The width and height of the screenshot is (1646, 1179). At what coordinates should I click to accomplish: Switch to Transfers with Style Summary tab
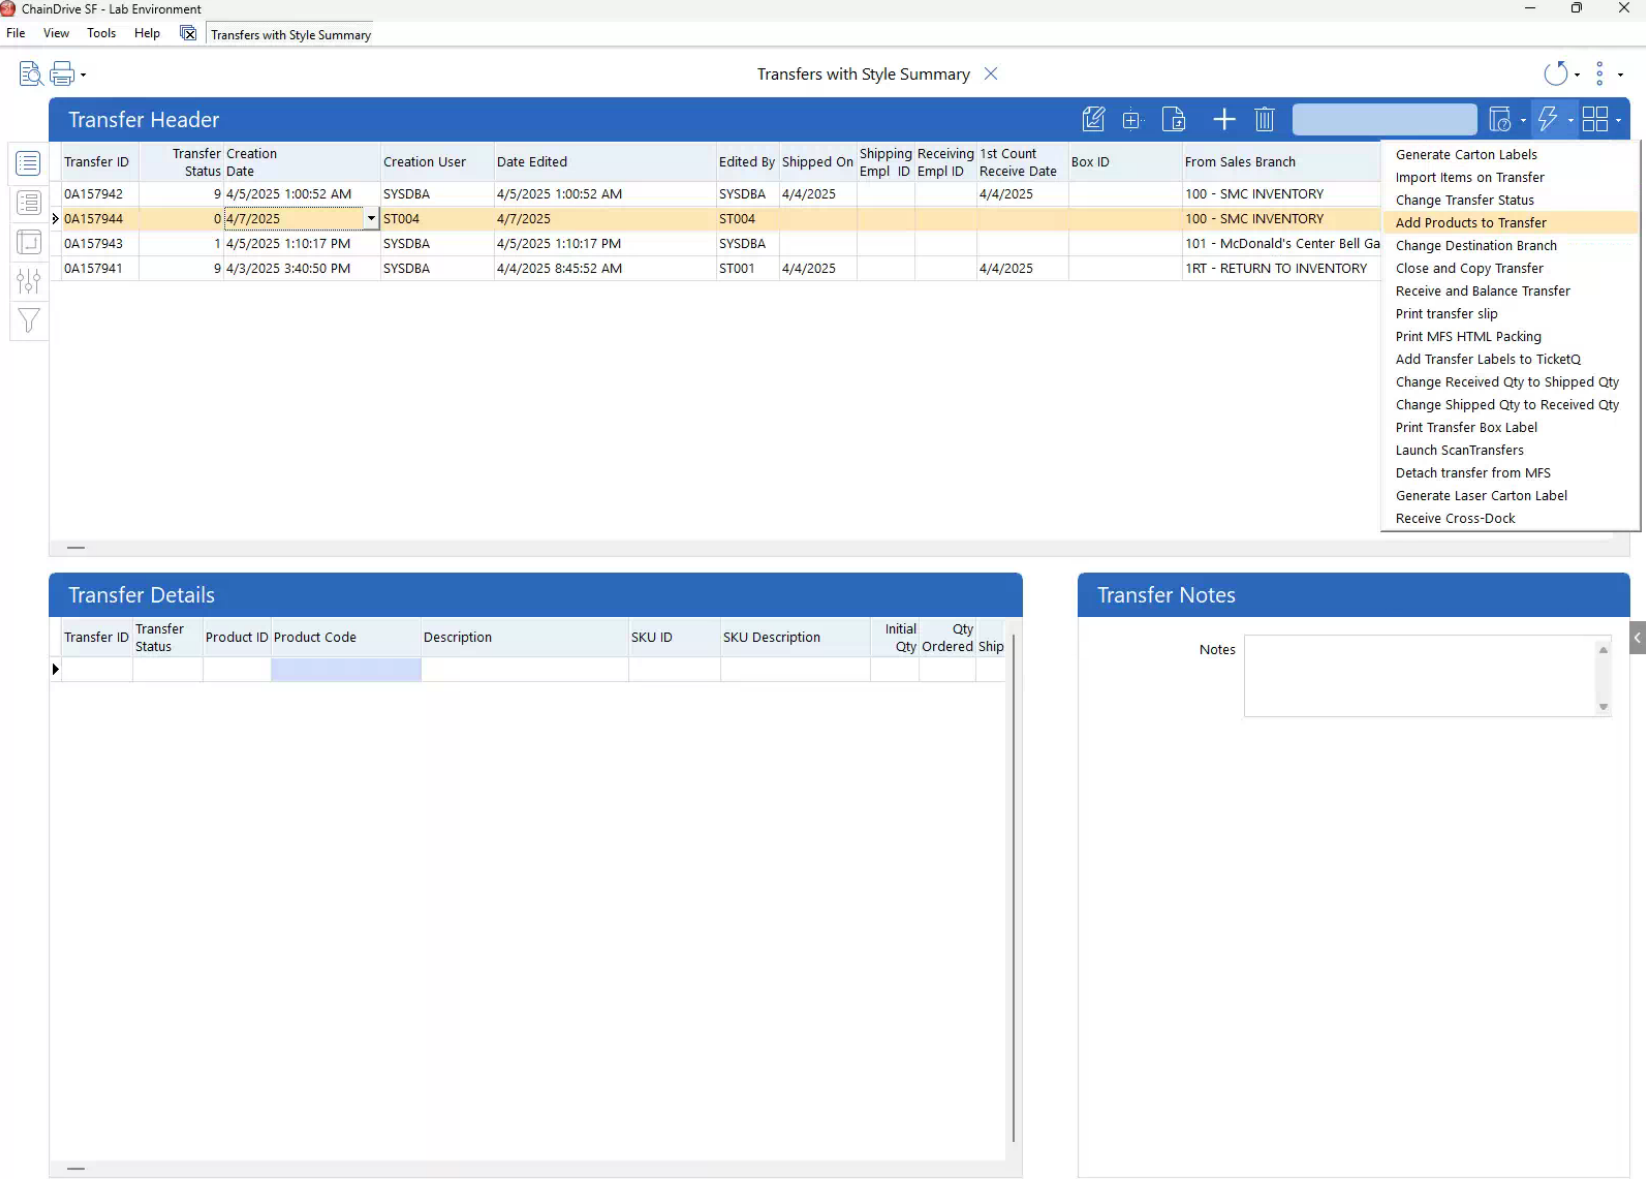tap(290, 35)
